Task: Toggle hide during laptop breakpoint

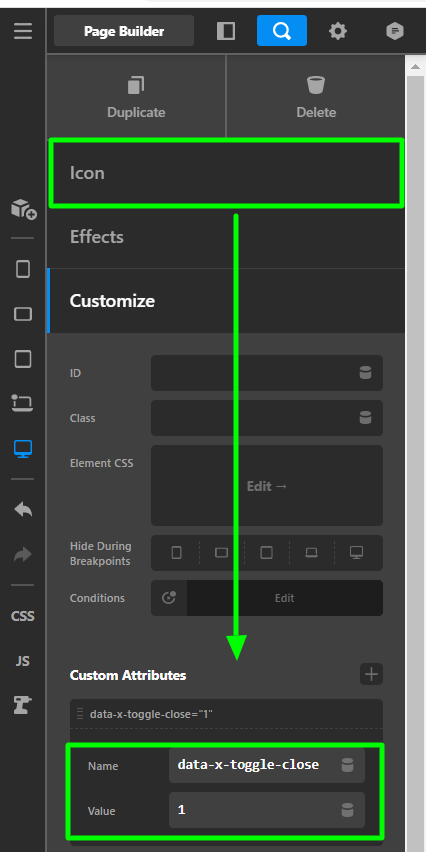Action: [x=311, y=553]
